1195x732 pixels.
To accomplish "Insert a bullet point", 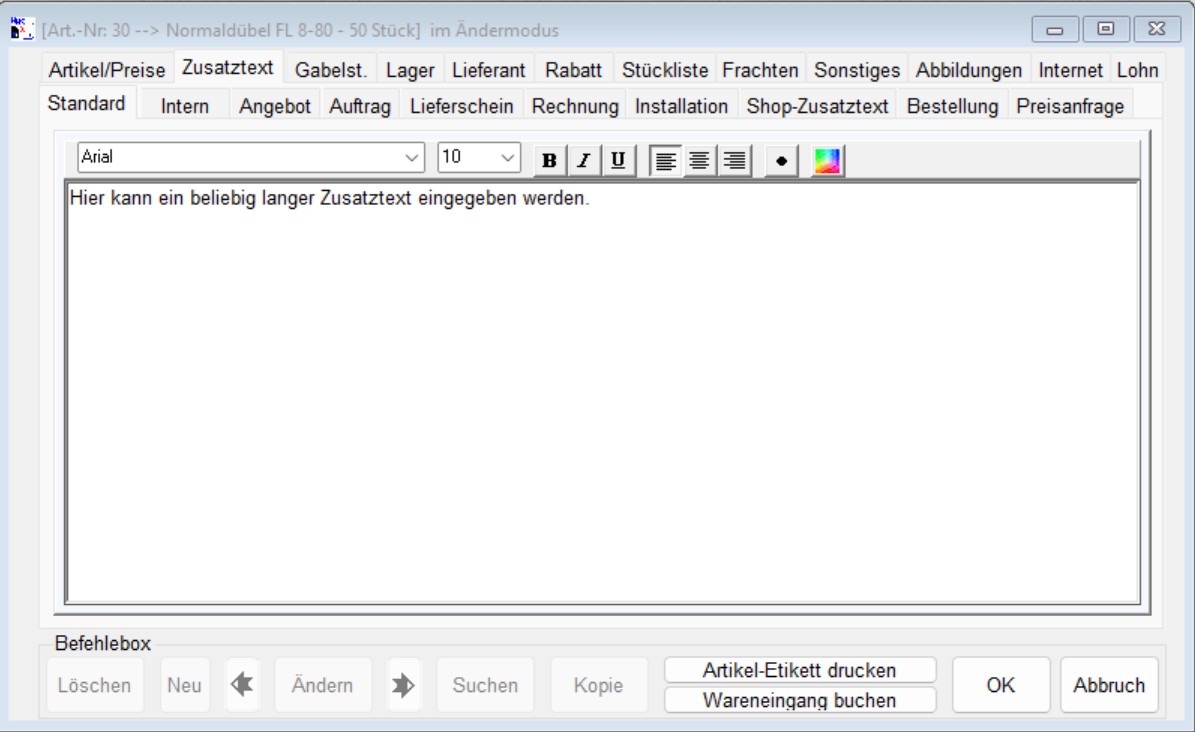I will pyautogui.click(x=781, y=160).
